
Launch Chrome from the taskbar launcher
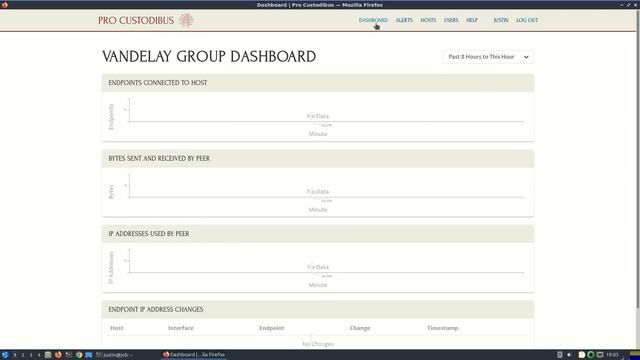79,355
